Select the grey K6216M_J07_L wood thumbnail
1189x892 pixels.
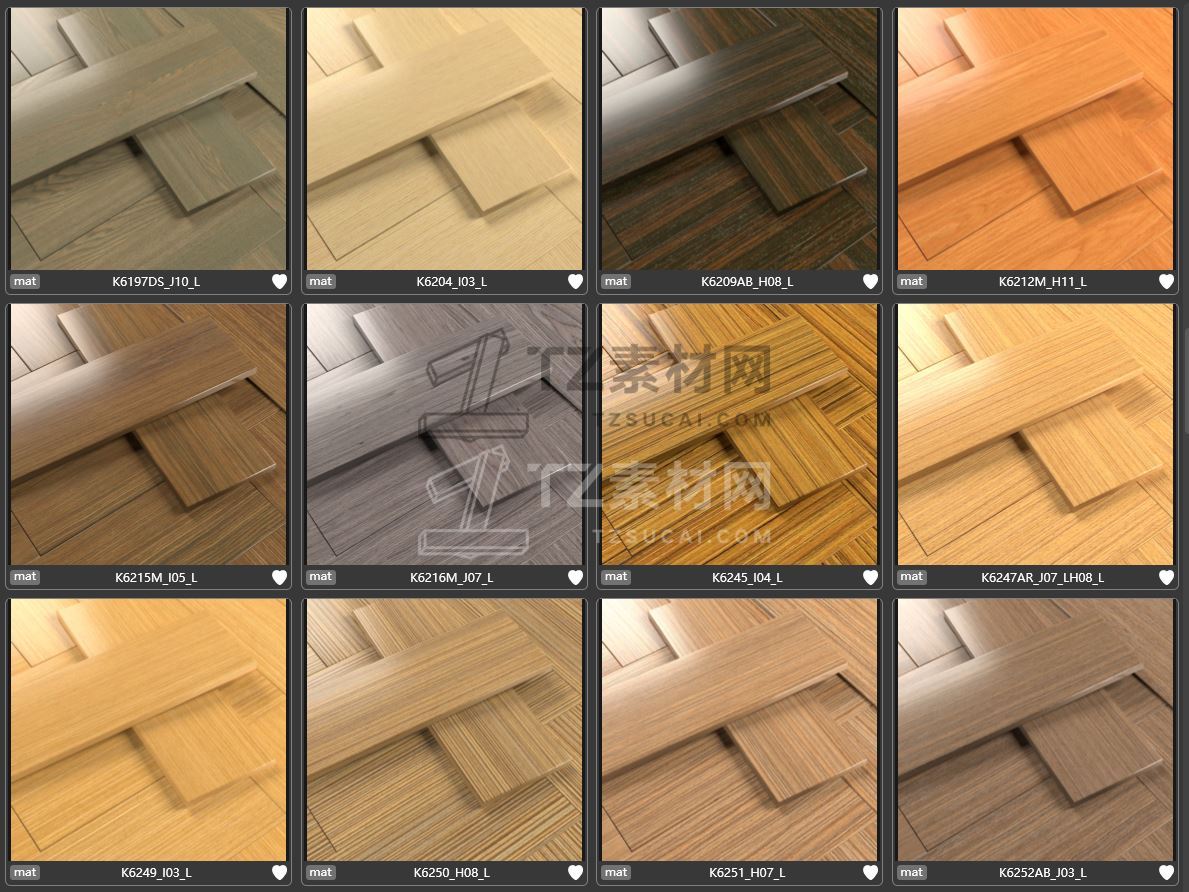coord(444,435)
